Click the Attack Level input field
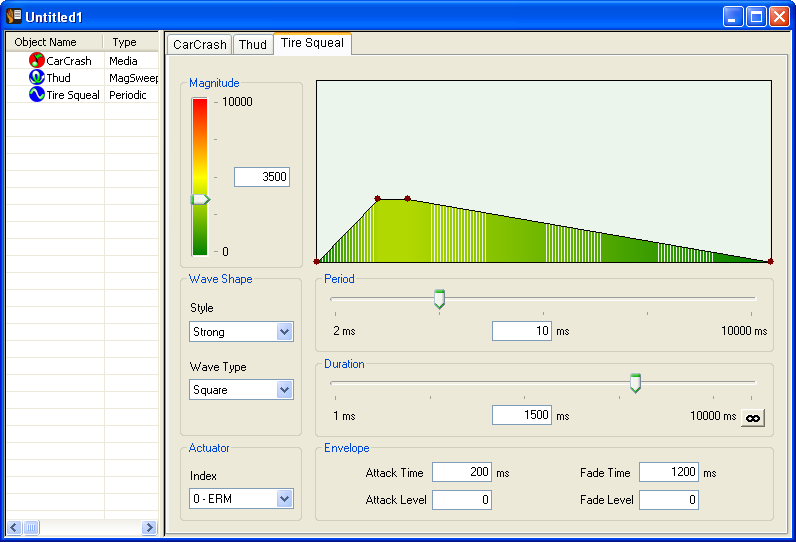The width and height of the screenshot is (796, 542). click(462, 500)
